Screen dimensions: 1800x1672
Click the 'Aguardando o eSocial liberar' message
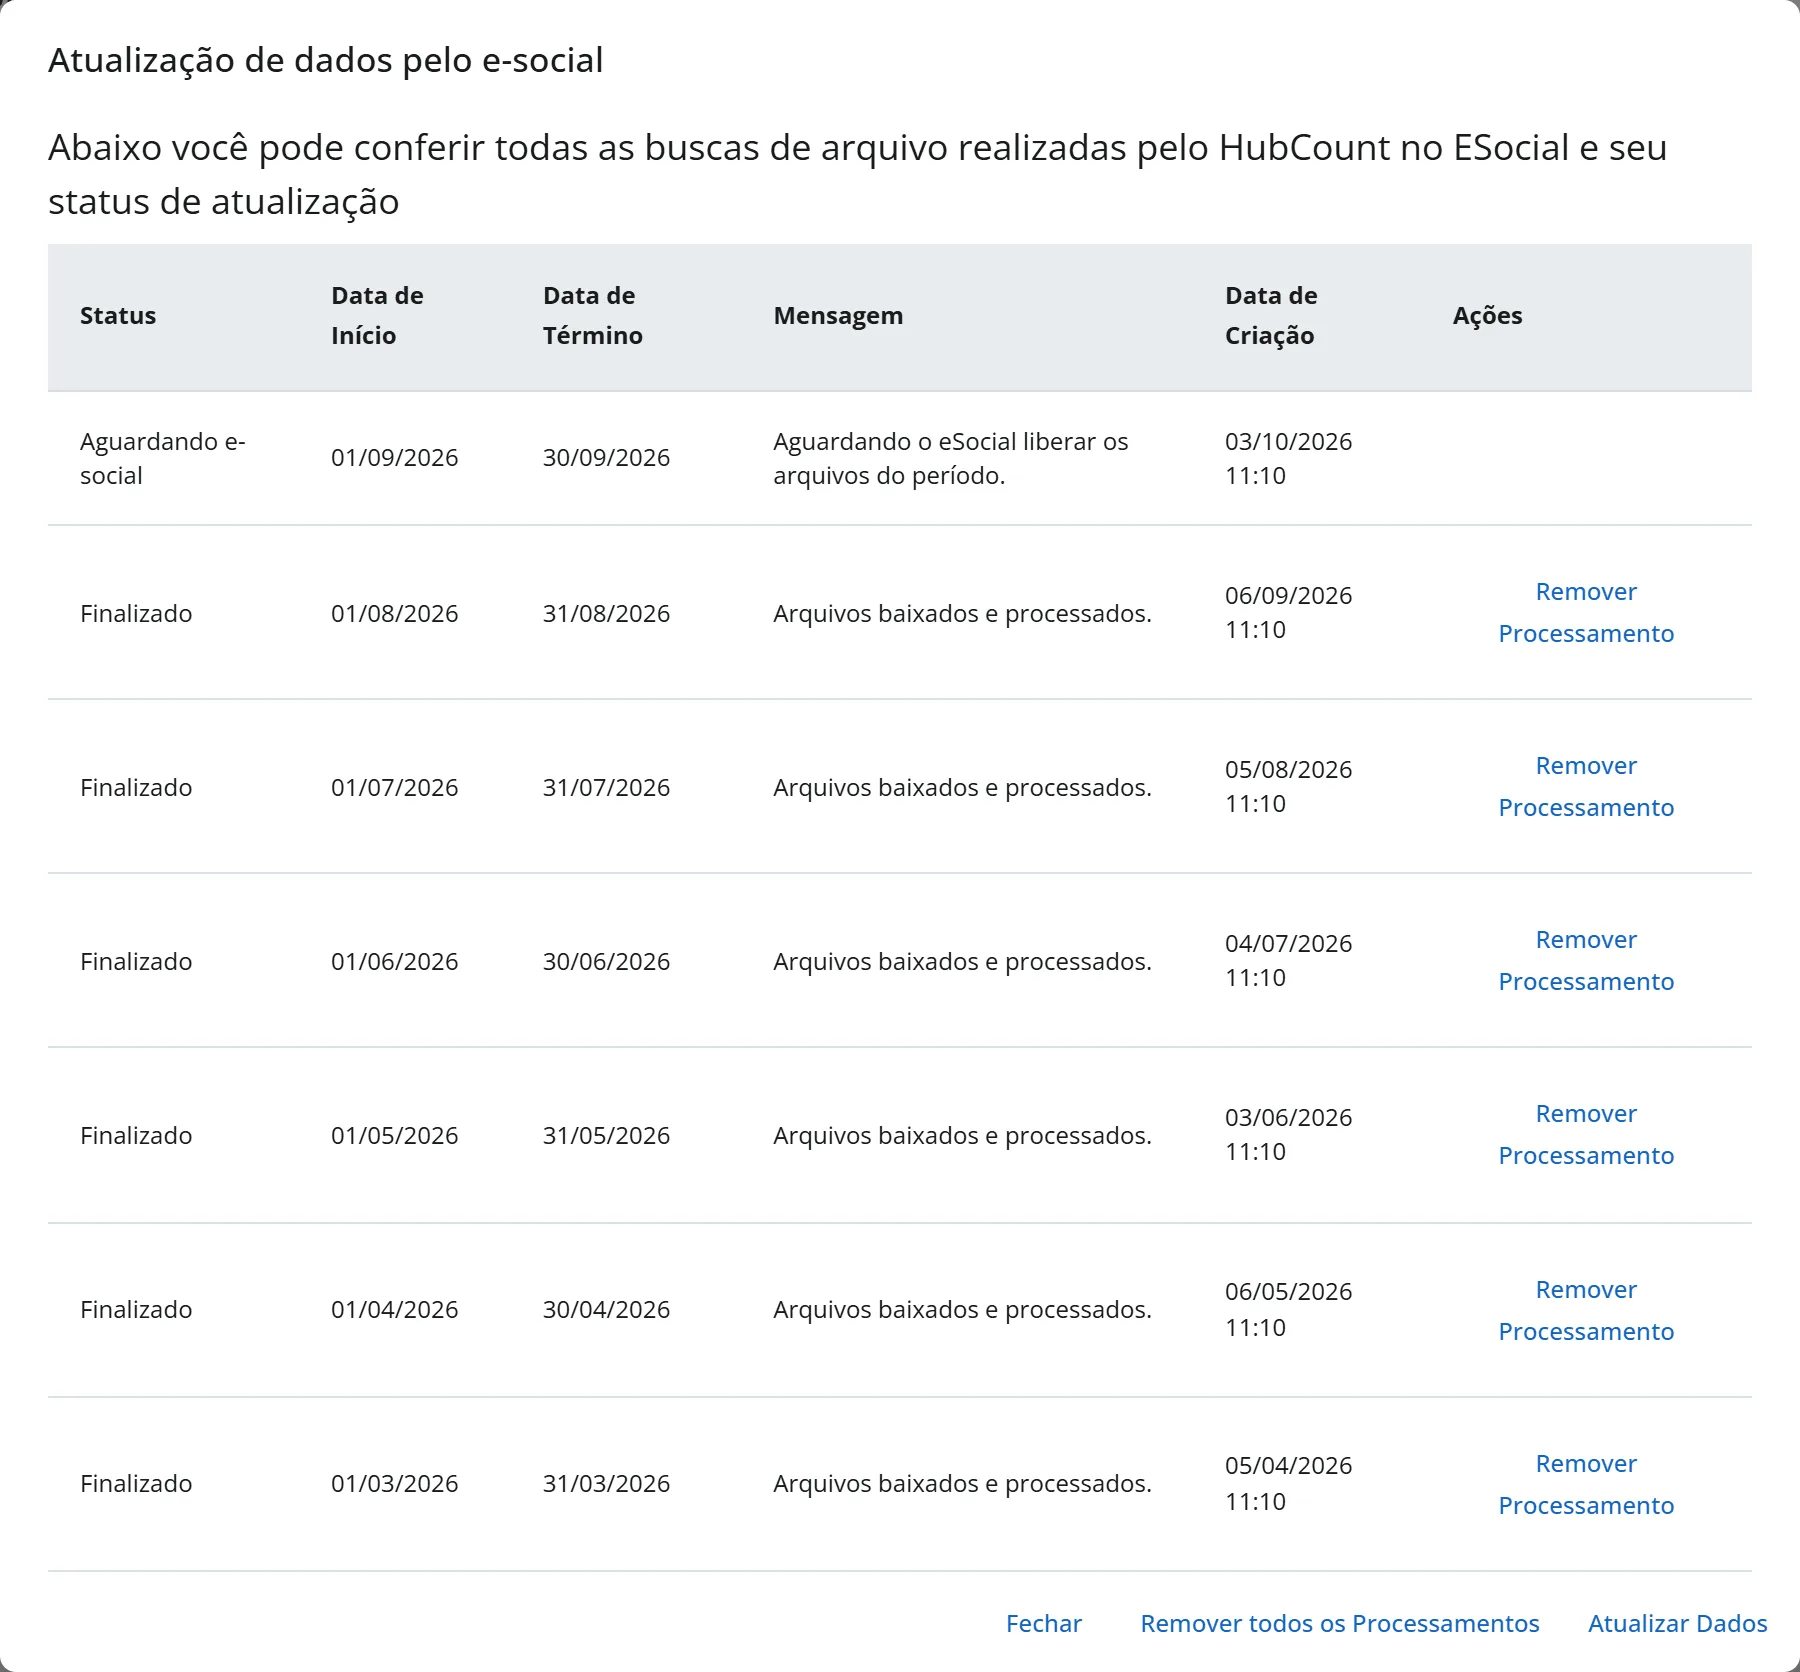950,458
